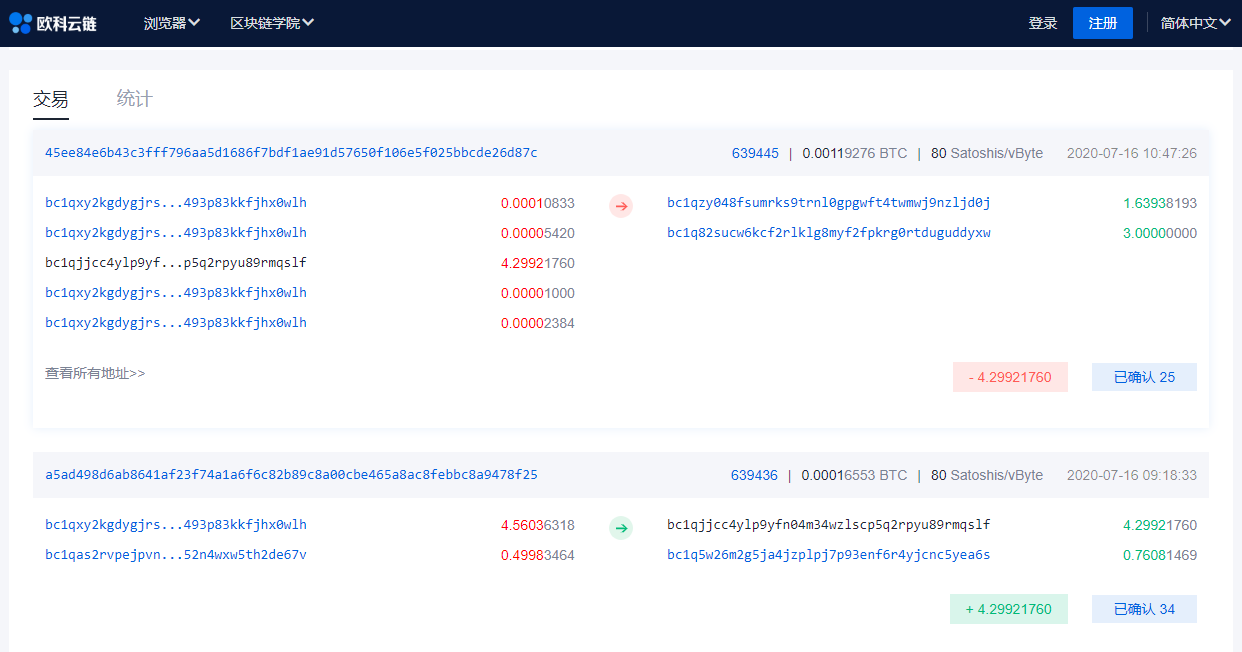Click 80 Satoshis/vByte in second transaction
Image resolution: width=1242 pixels, height=652 pixels.
[987, 475]
